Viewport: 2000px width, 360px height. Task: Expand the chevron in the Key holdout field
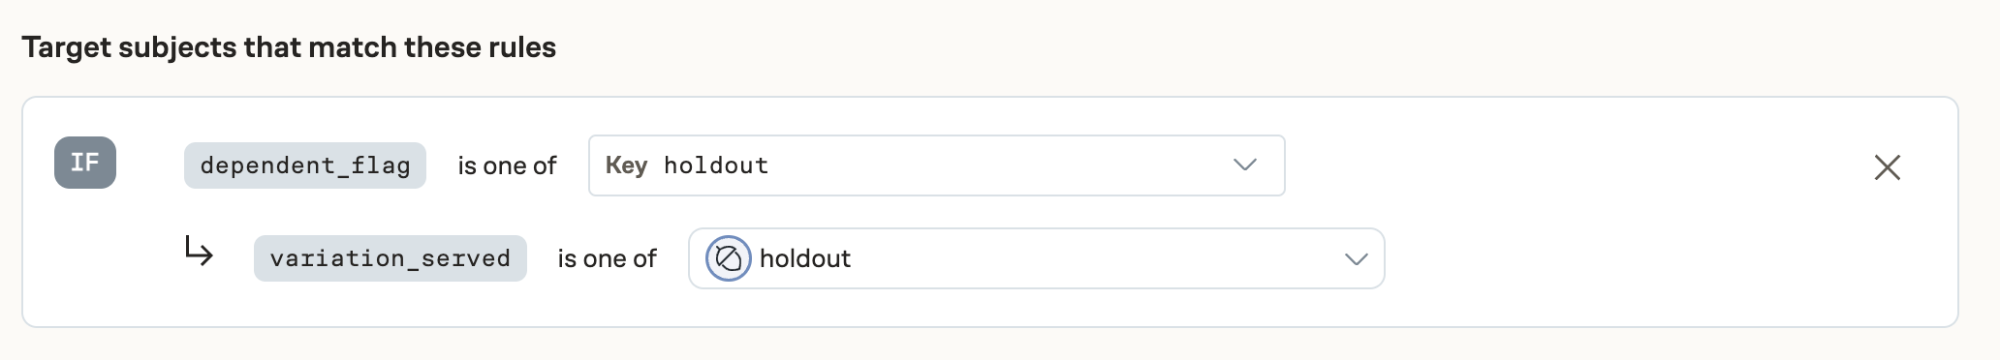[x=1244, y=165]
